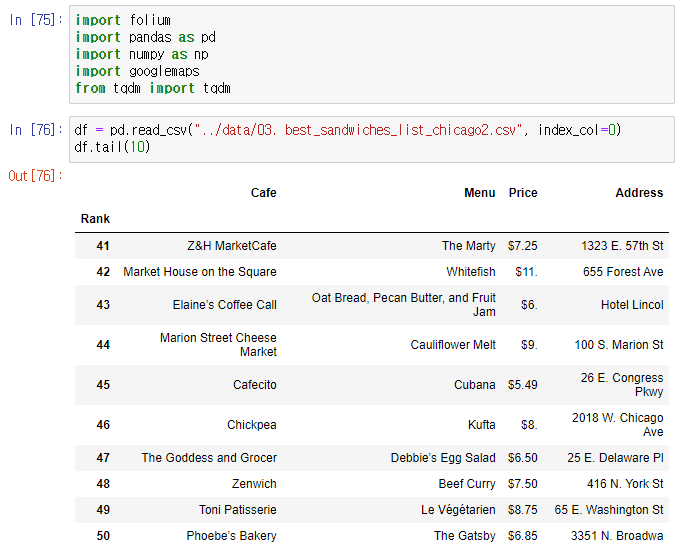Click the Hotel Lincol address cell
The image size is (679, 552).
[632, 305]
